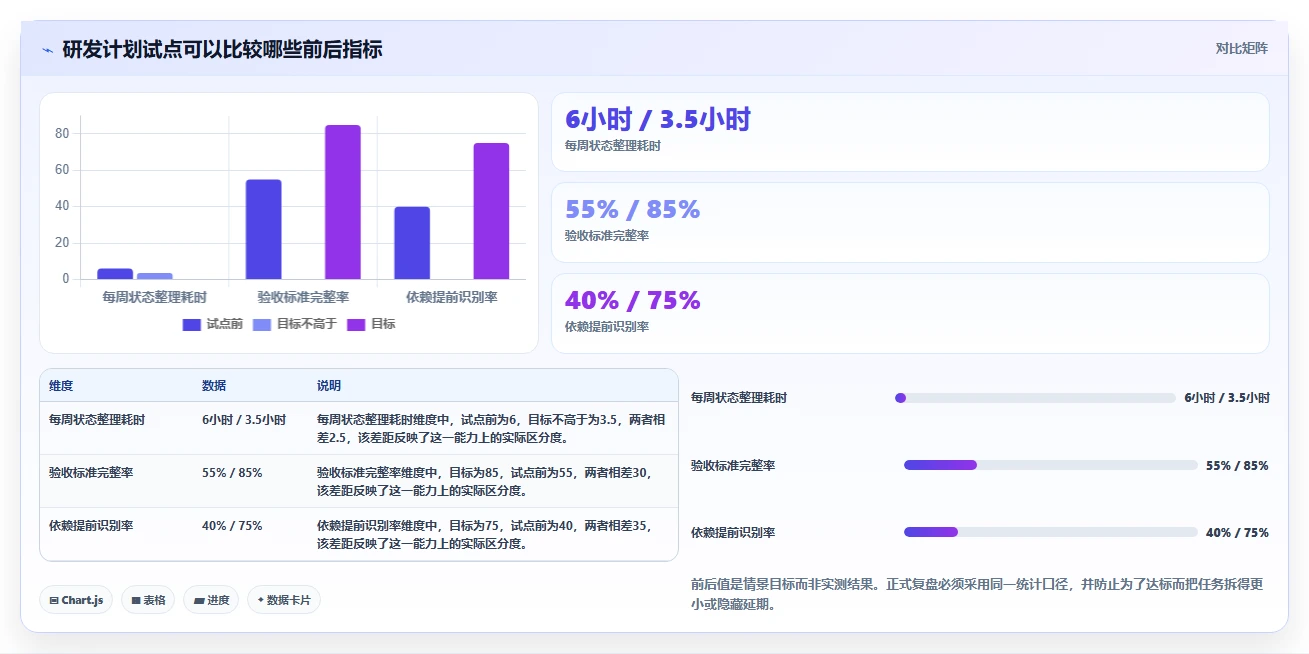The image size is (1309, 654).
Task: Click the 验收标准完整率 axis label on chart
Action: (303, 297)
